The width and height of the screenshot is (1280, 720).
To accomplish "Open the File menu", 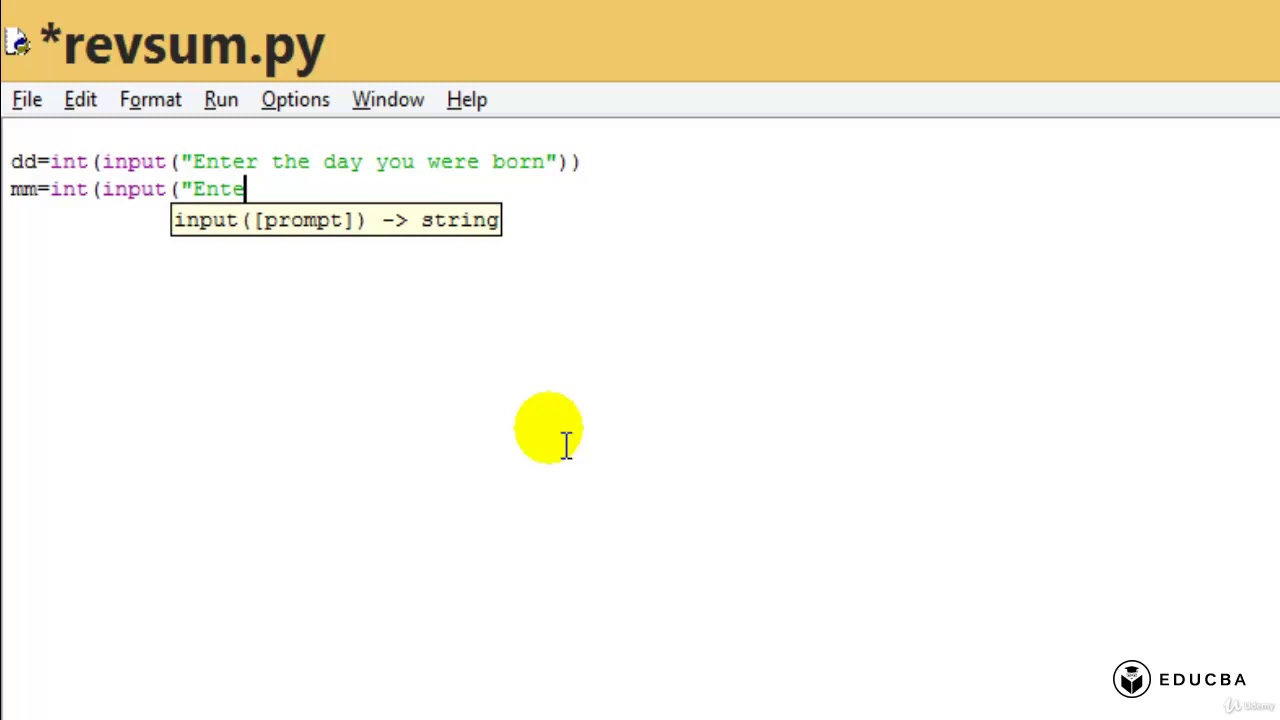I will 27,100.
